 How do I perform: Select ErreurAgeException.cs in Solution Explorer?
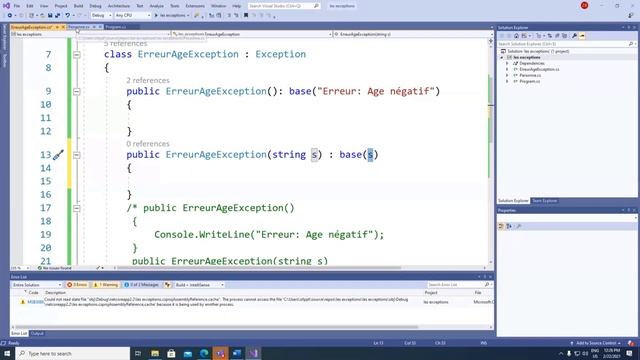pos(539,69)
